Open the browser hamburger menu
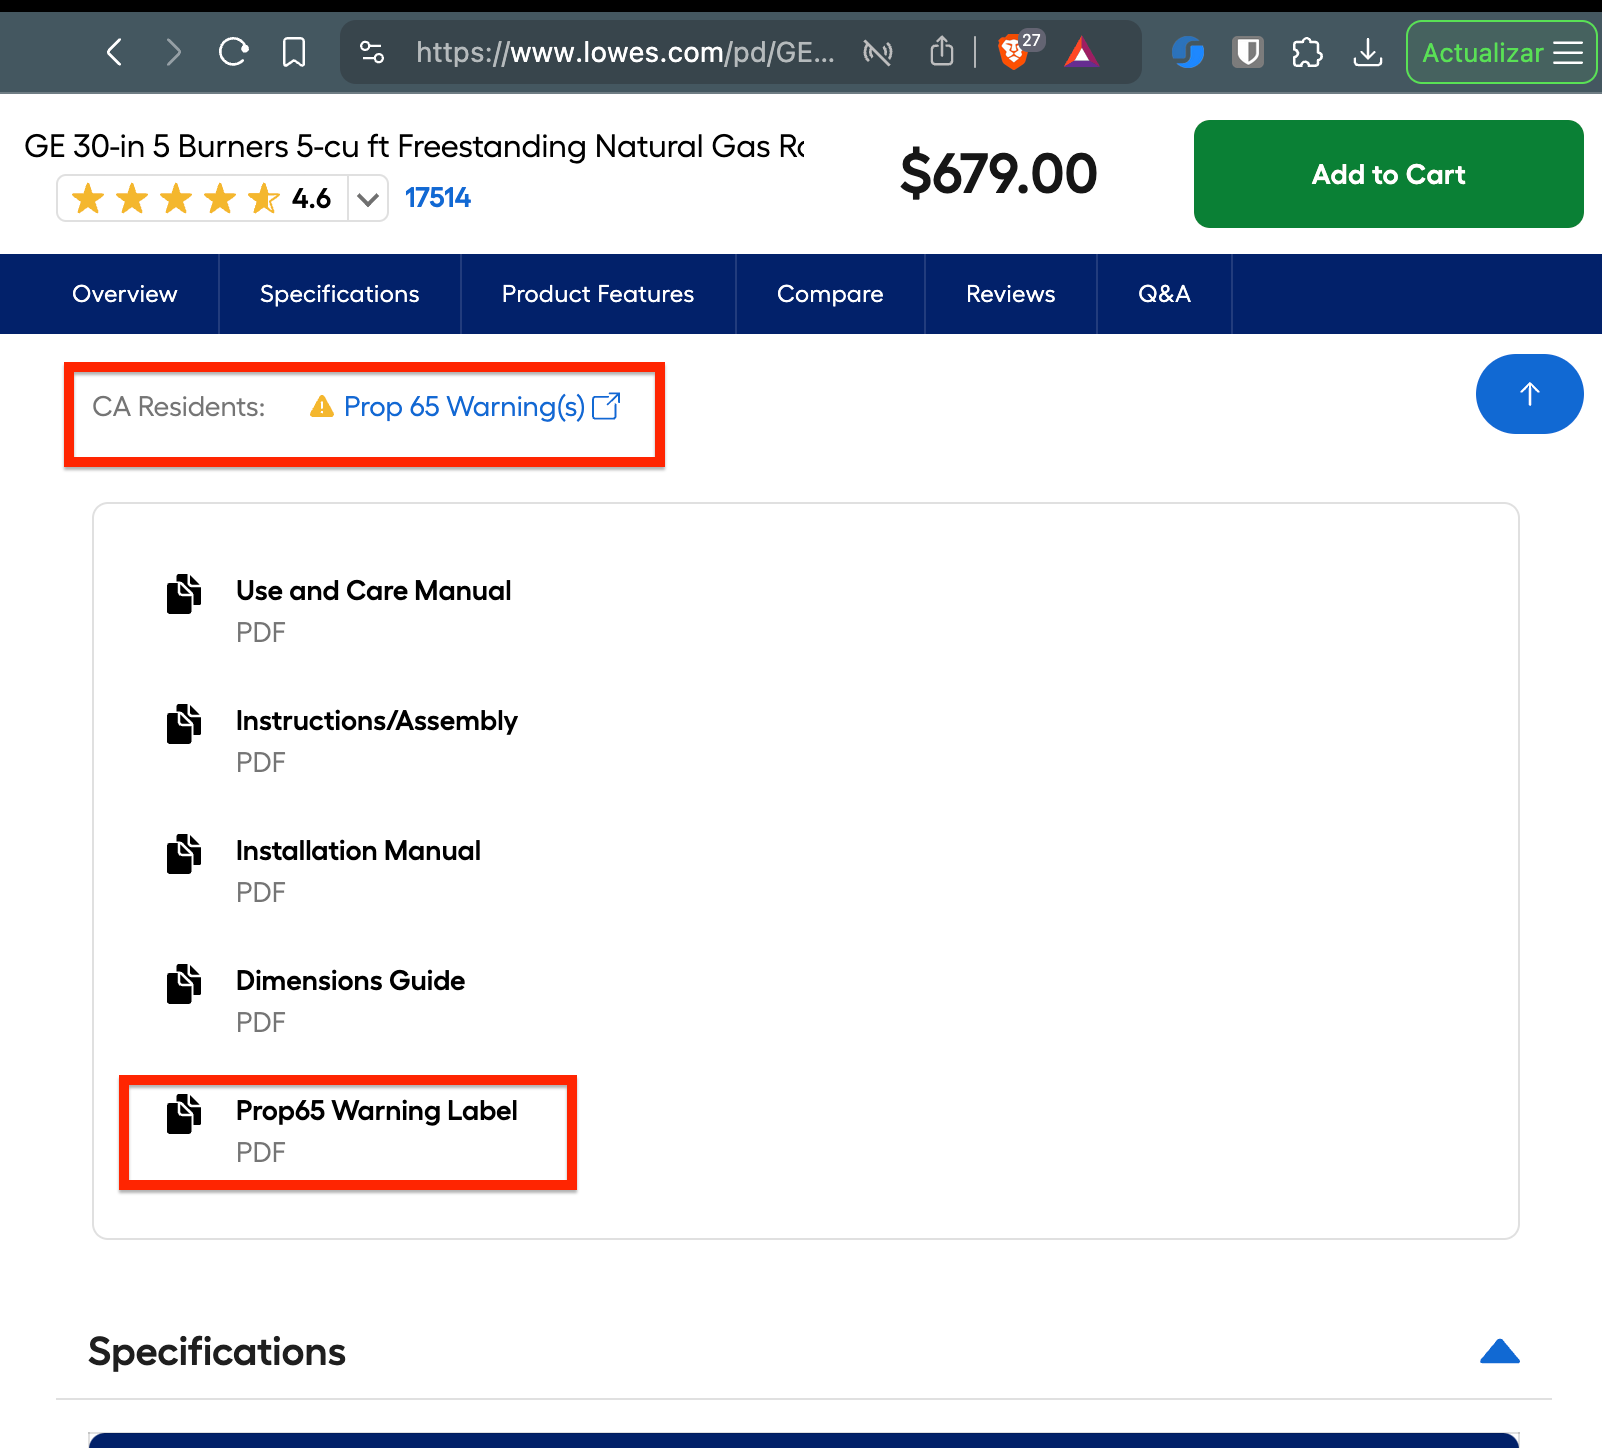 [x=1568, y=52]
